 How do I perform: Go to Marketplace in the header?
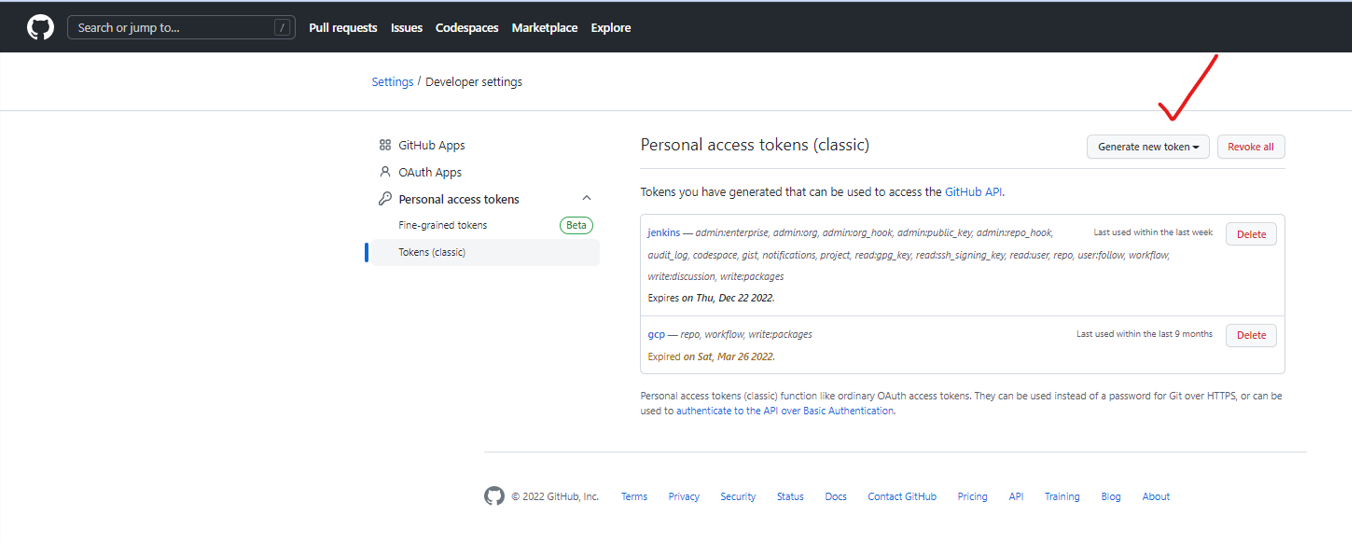point(544,28)
